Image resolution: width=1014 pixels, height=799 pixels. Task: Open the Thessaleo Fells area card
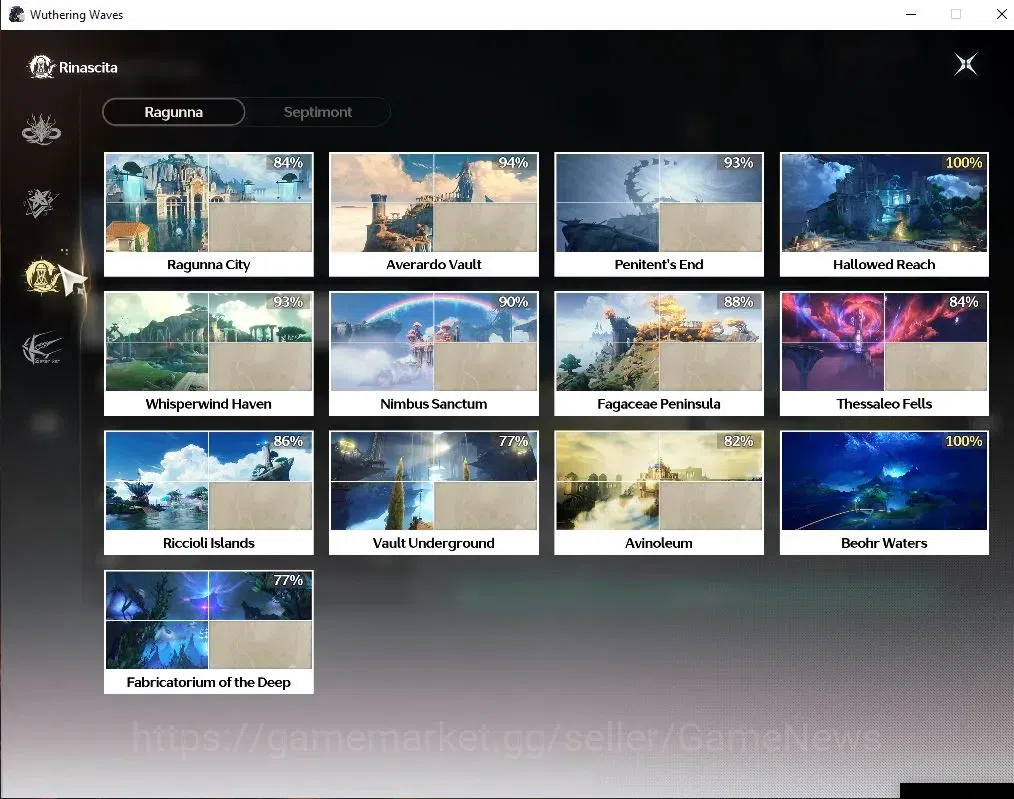click(x=884, y=354)
